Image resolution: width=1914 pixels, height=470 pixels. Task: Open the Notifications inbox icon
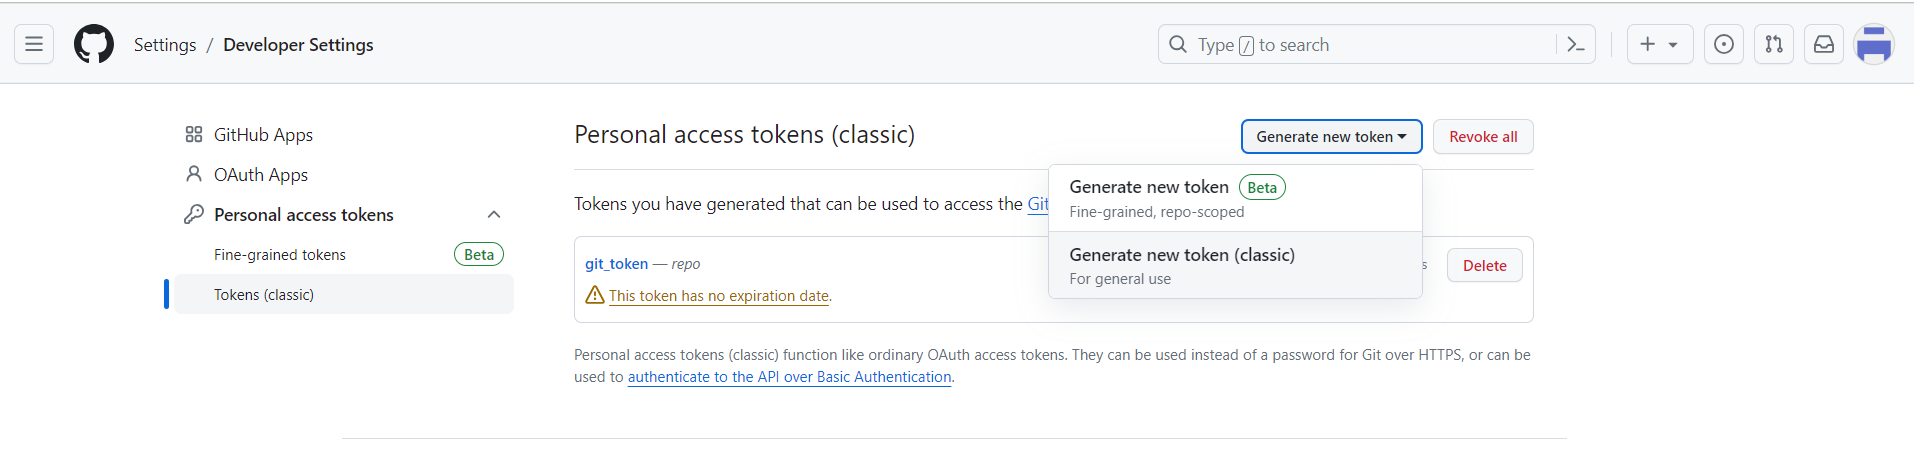pos(1824,44)
